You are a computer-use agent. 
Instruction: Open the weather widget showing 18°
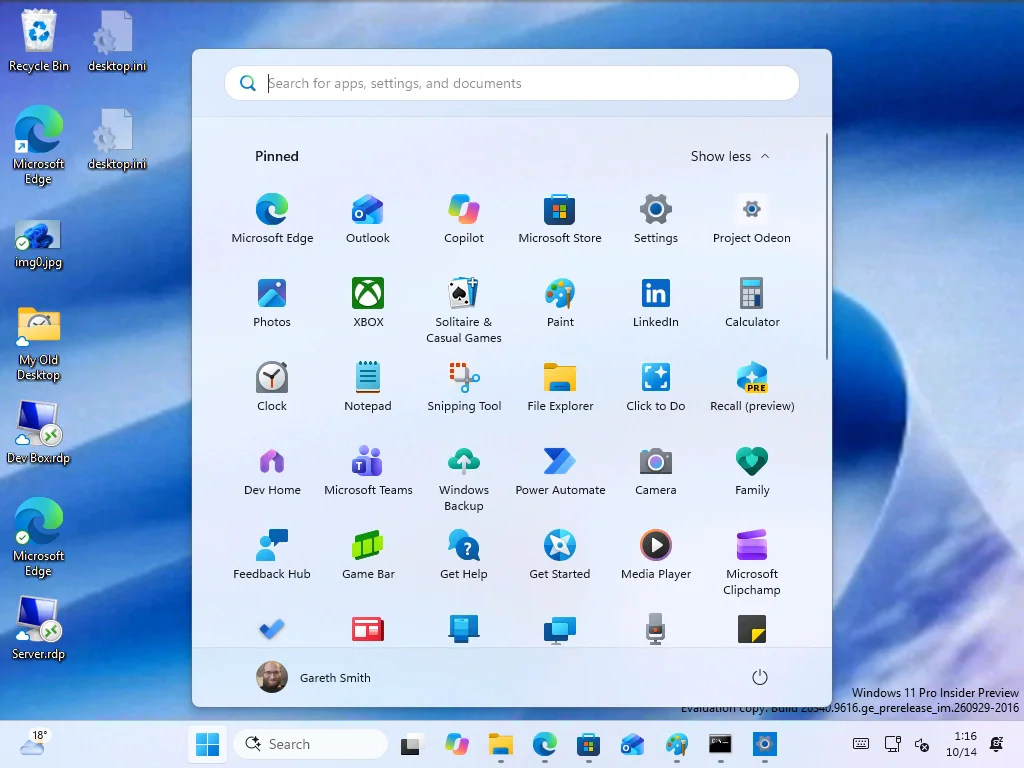(33, 743)
